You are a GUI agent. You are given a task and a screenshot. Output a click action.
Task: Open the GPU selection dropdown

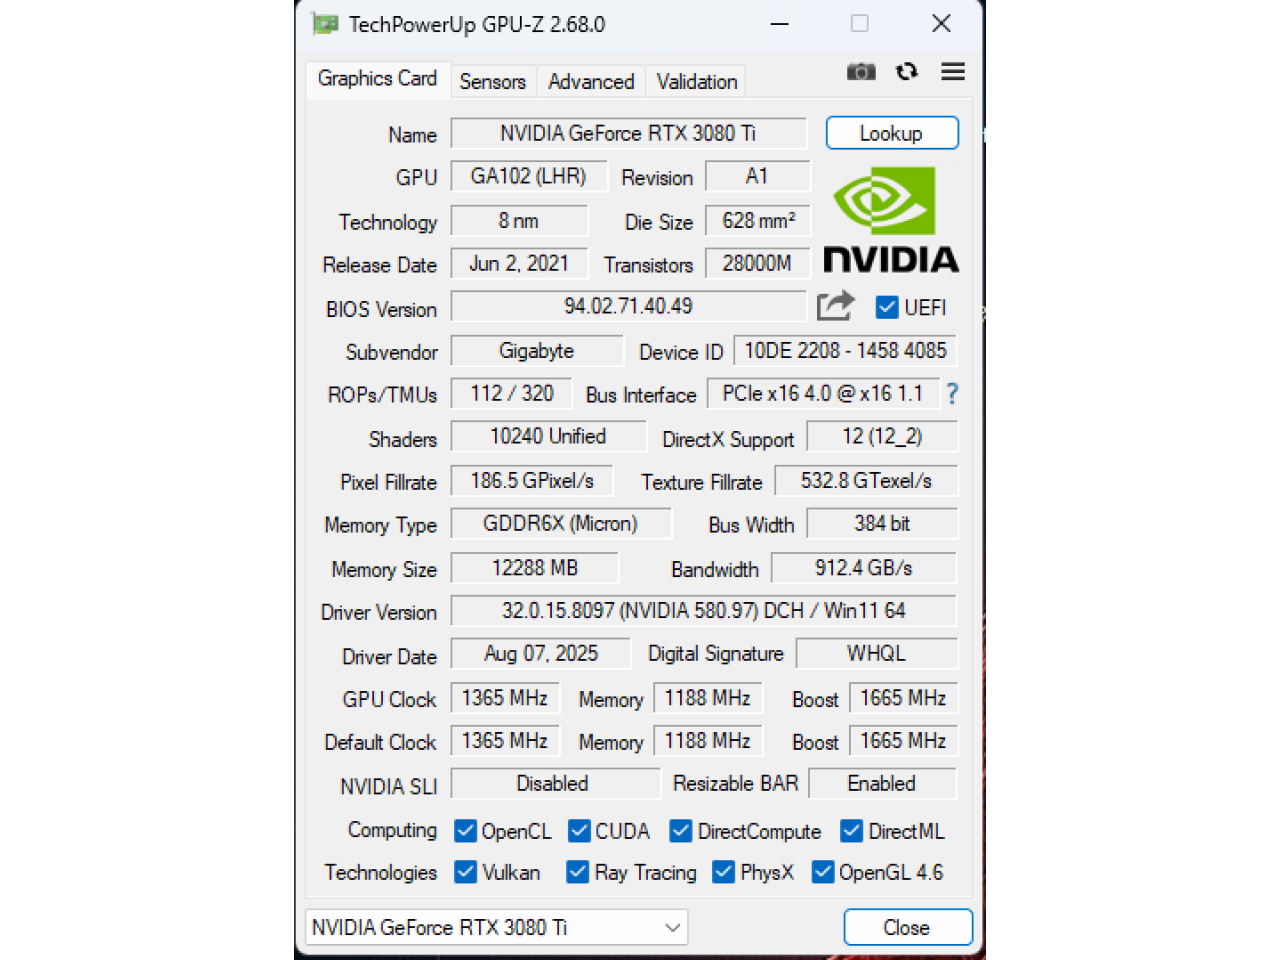(496, 927)
